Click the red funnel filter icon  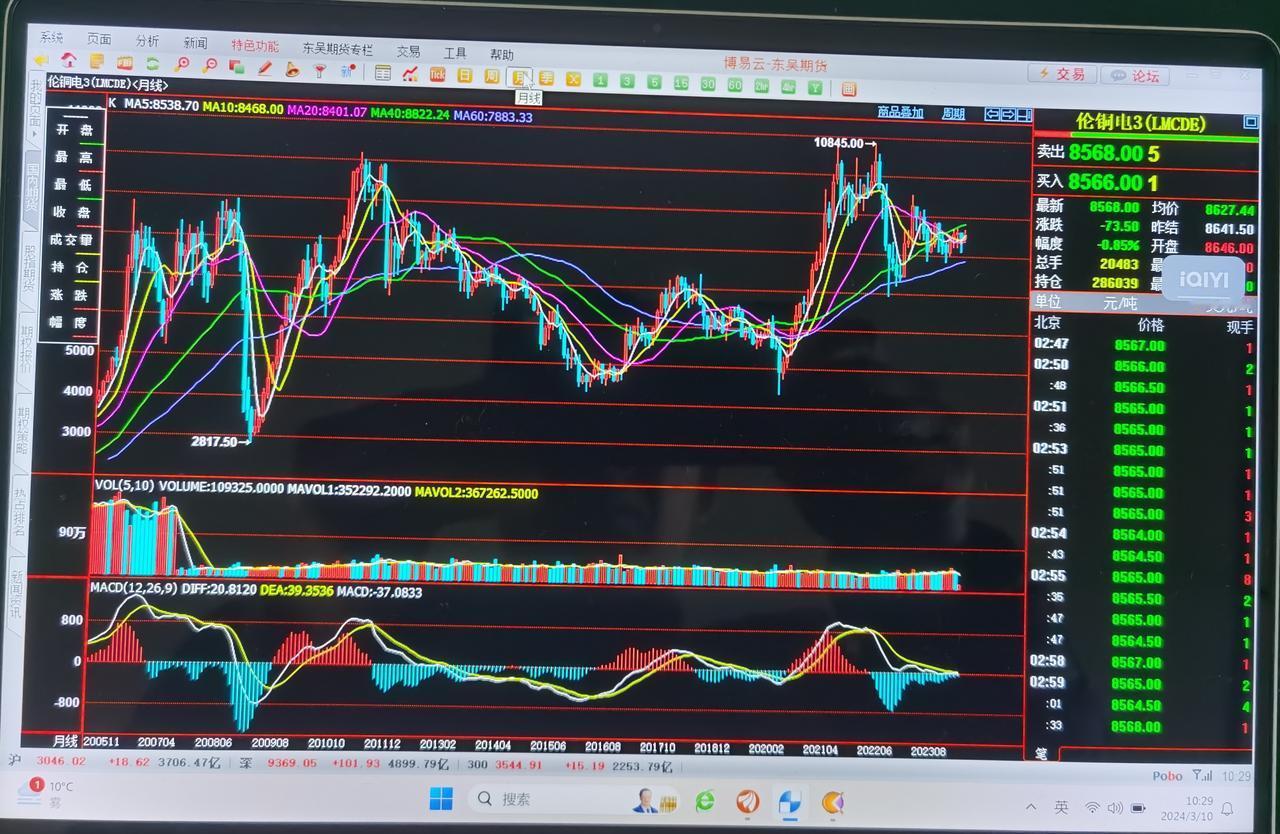pyautogui.click(x=319, y=70)
